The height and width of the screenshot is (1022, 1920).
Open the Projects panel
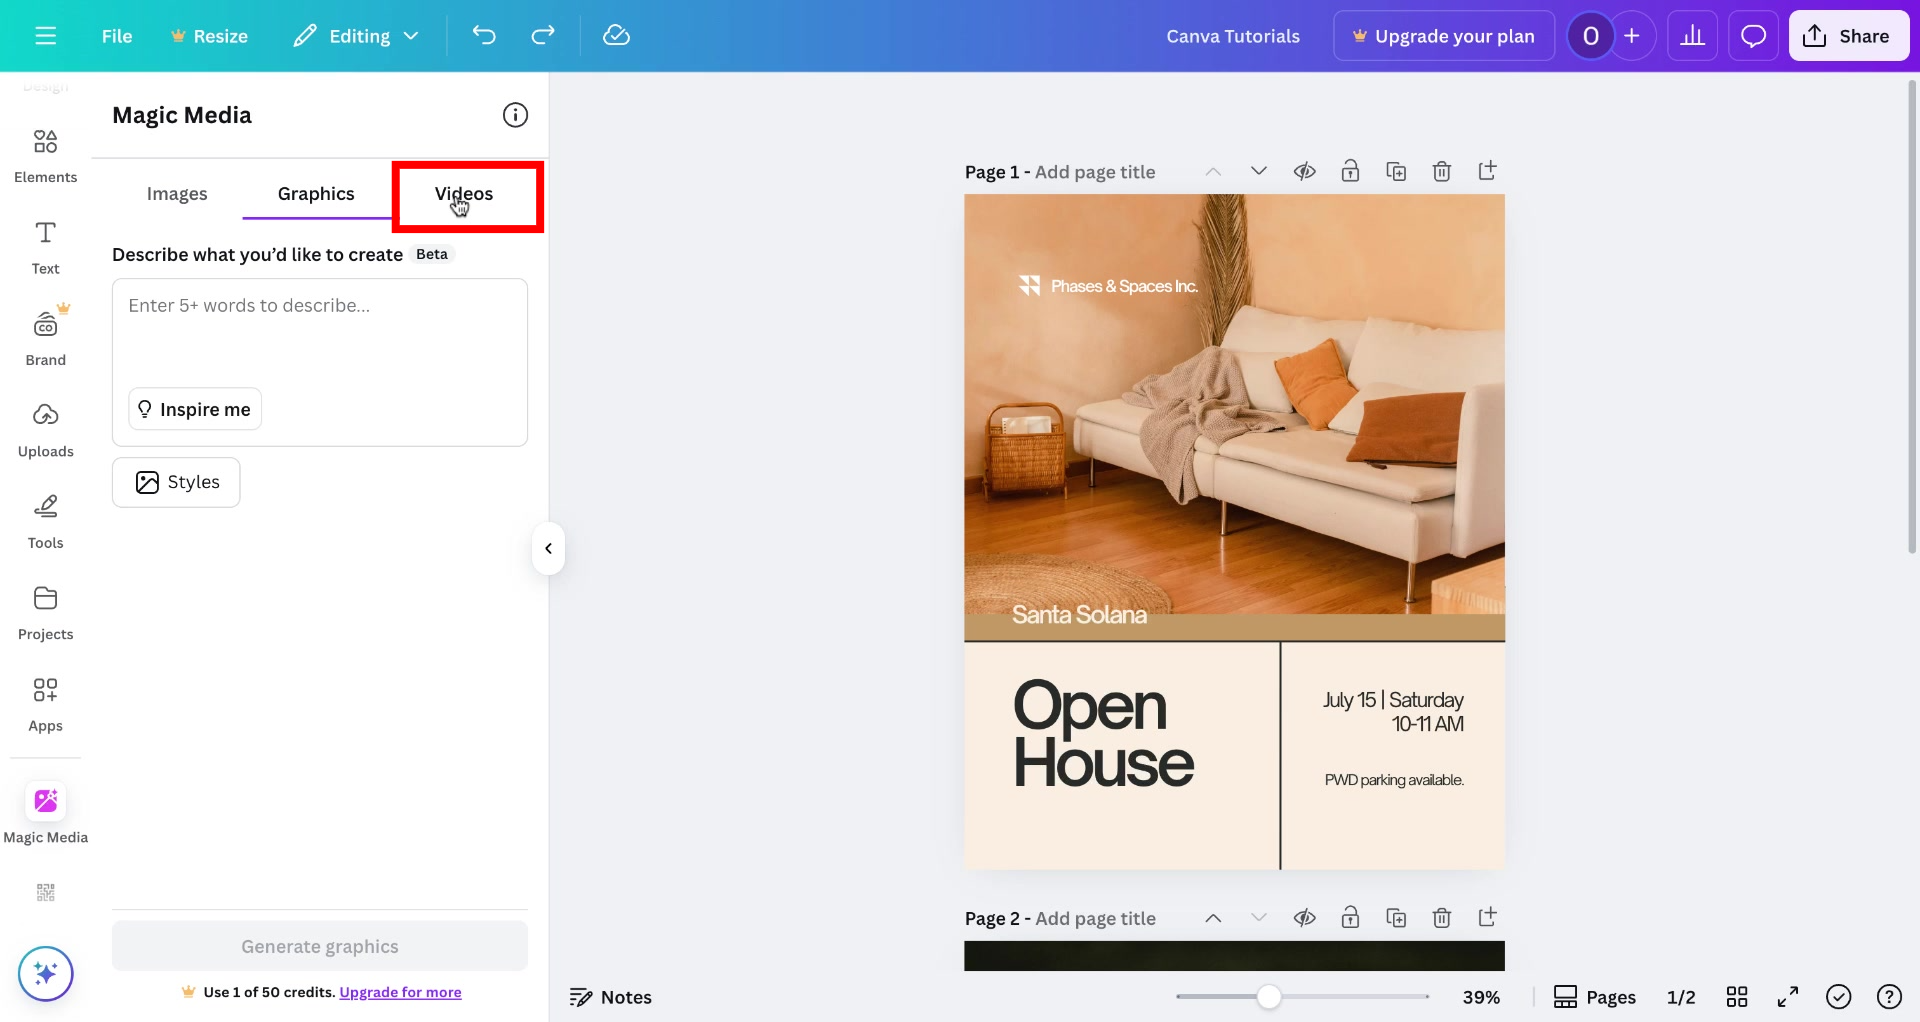[x=45, y=611]
